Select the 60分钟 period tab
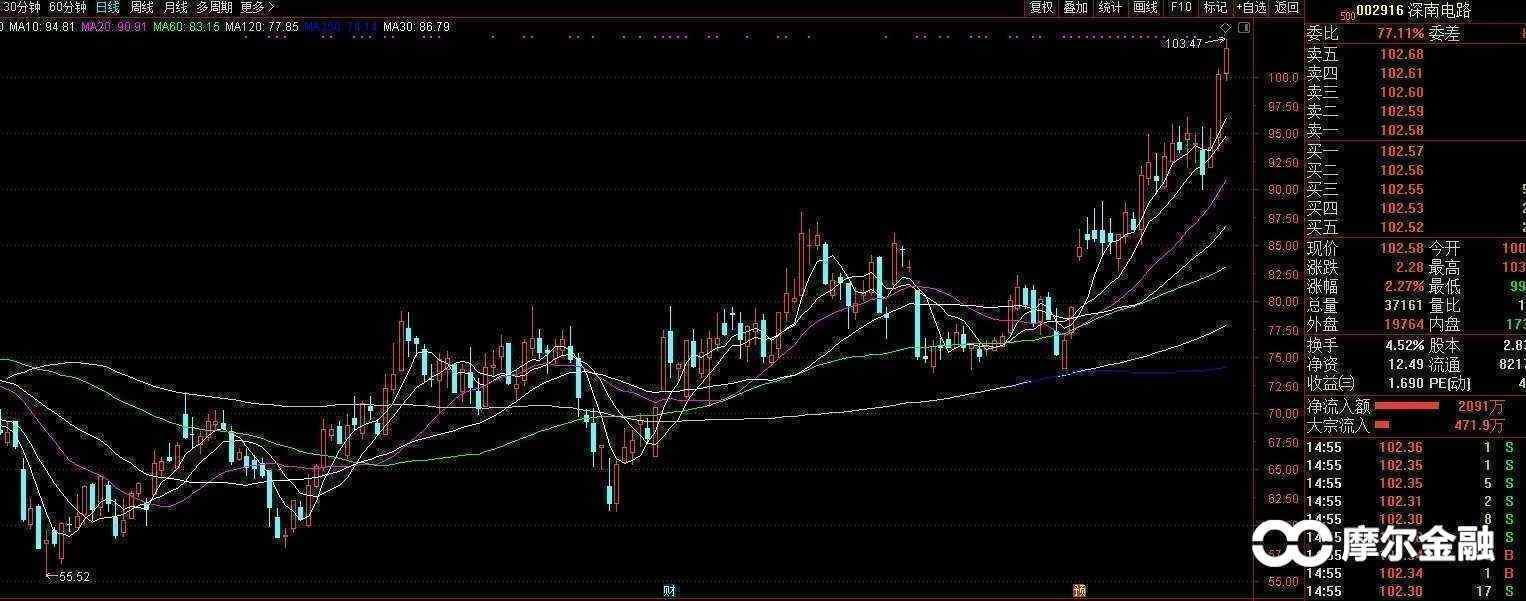The width and height of the screenshot is (1526, 601). coord(68,7)
